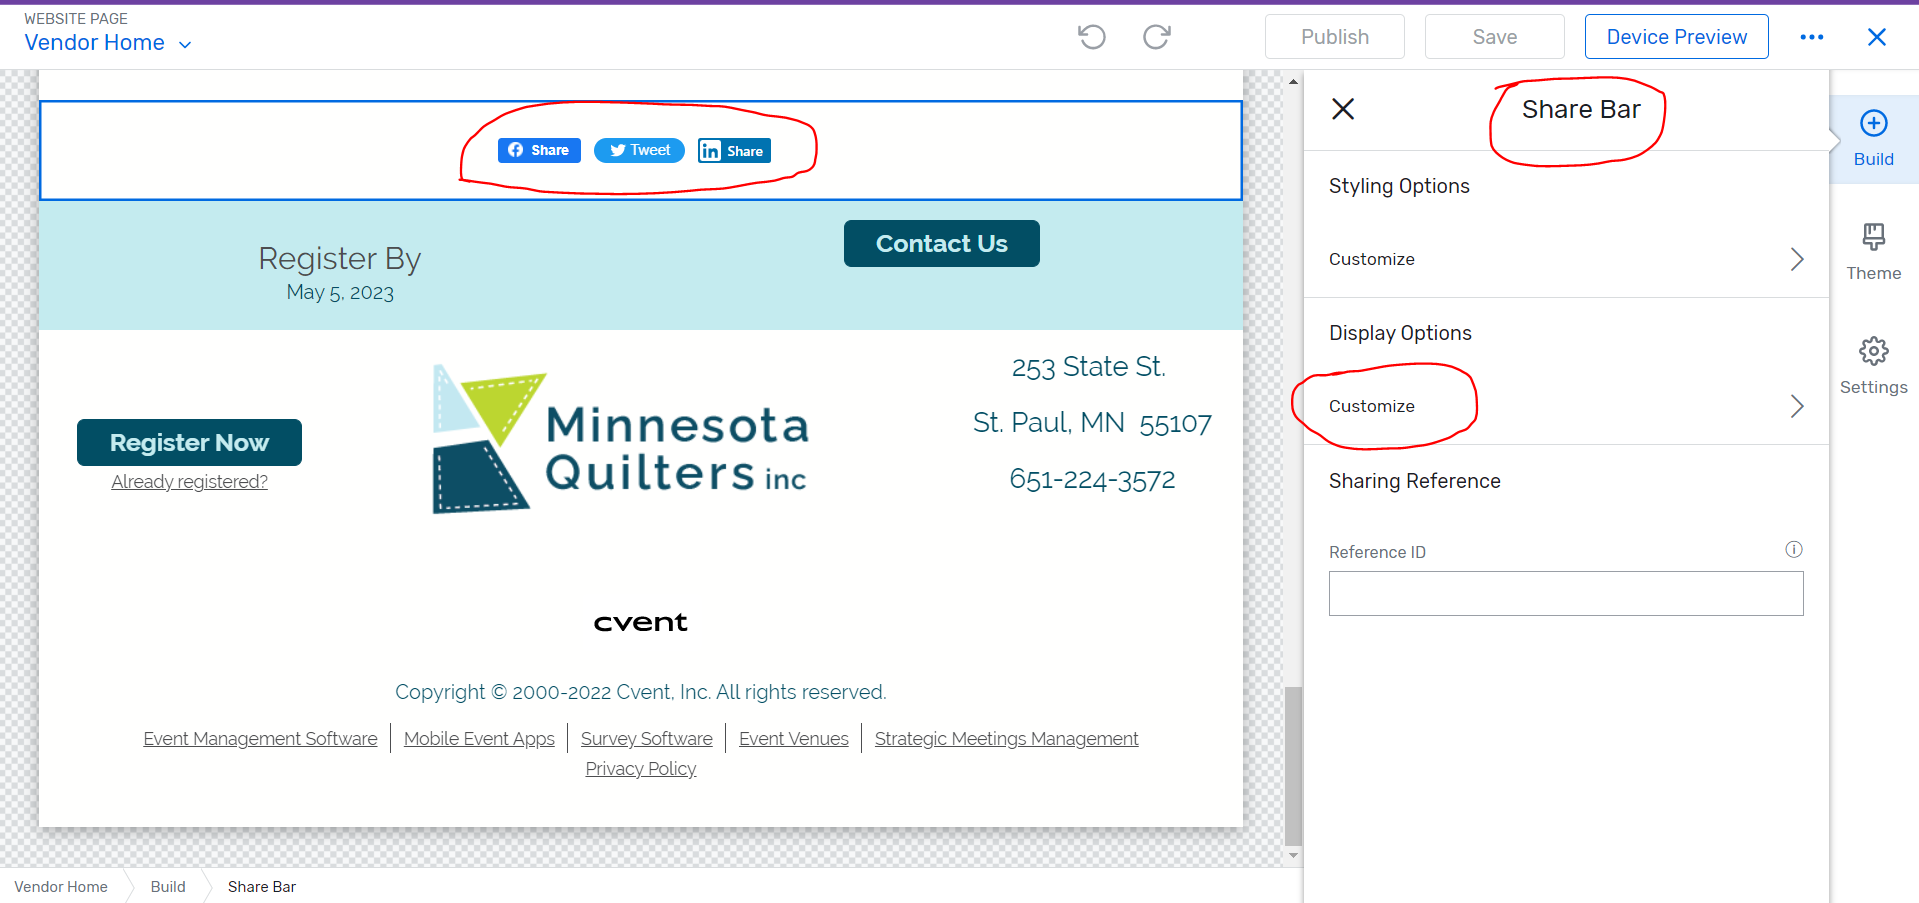Click the LinkedIn Share button
The height and width of the screenshot is (903, 1919).
[734, 150]
